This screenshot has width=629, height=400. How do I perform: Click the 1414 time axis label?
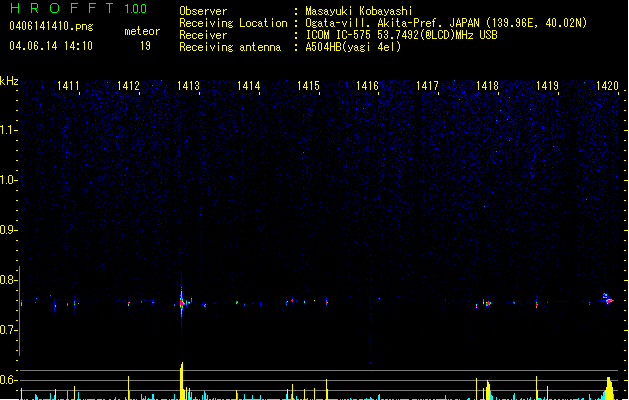coord(248,85)
